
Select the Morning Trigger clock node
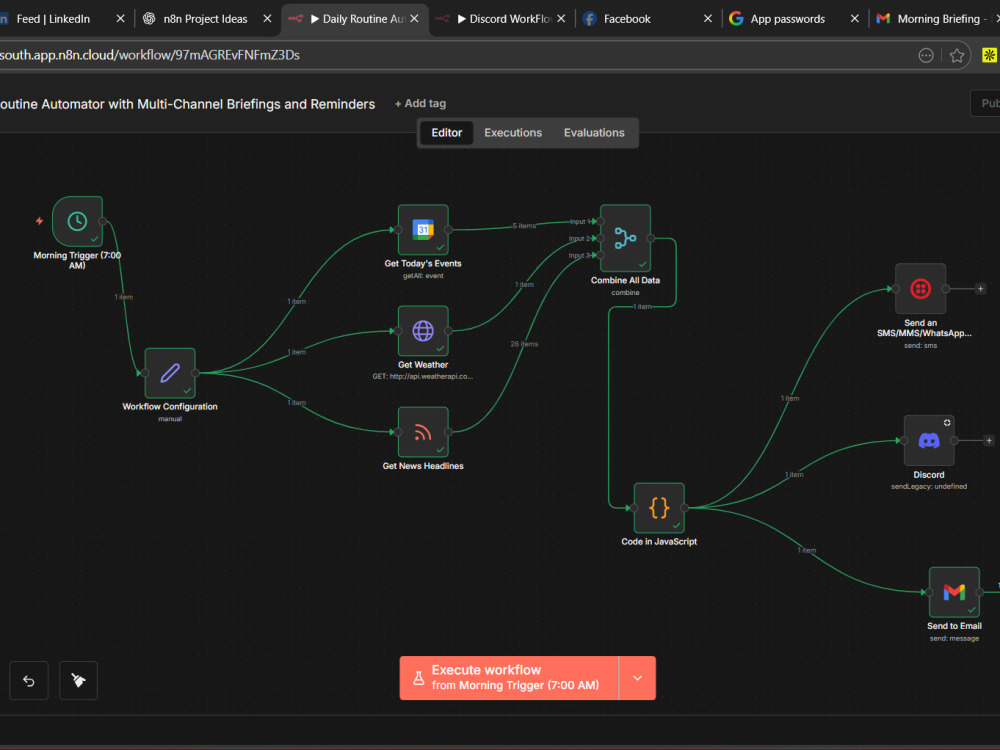[x=77, y=221]
